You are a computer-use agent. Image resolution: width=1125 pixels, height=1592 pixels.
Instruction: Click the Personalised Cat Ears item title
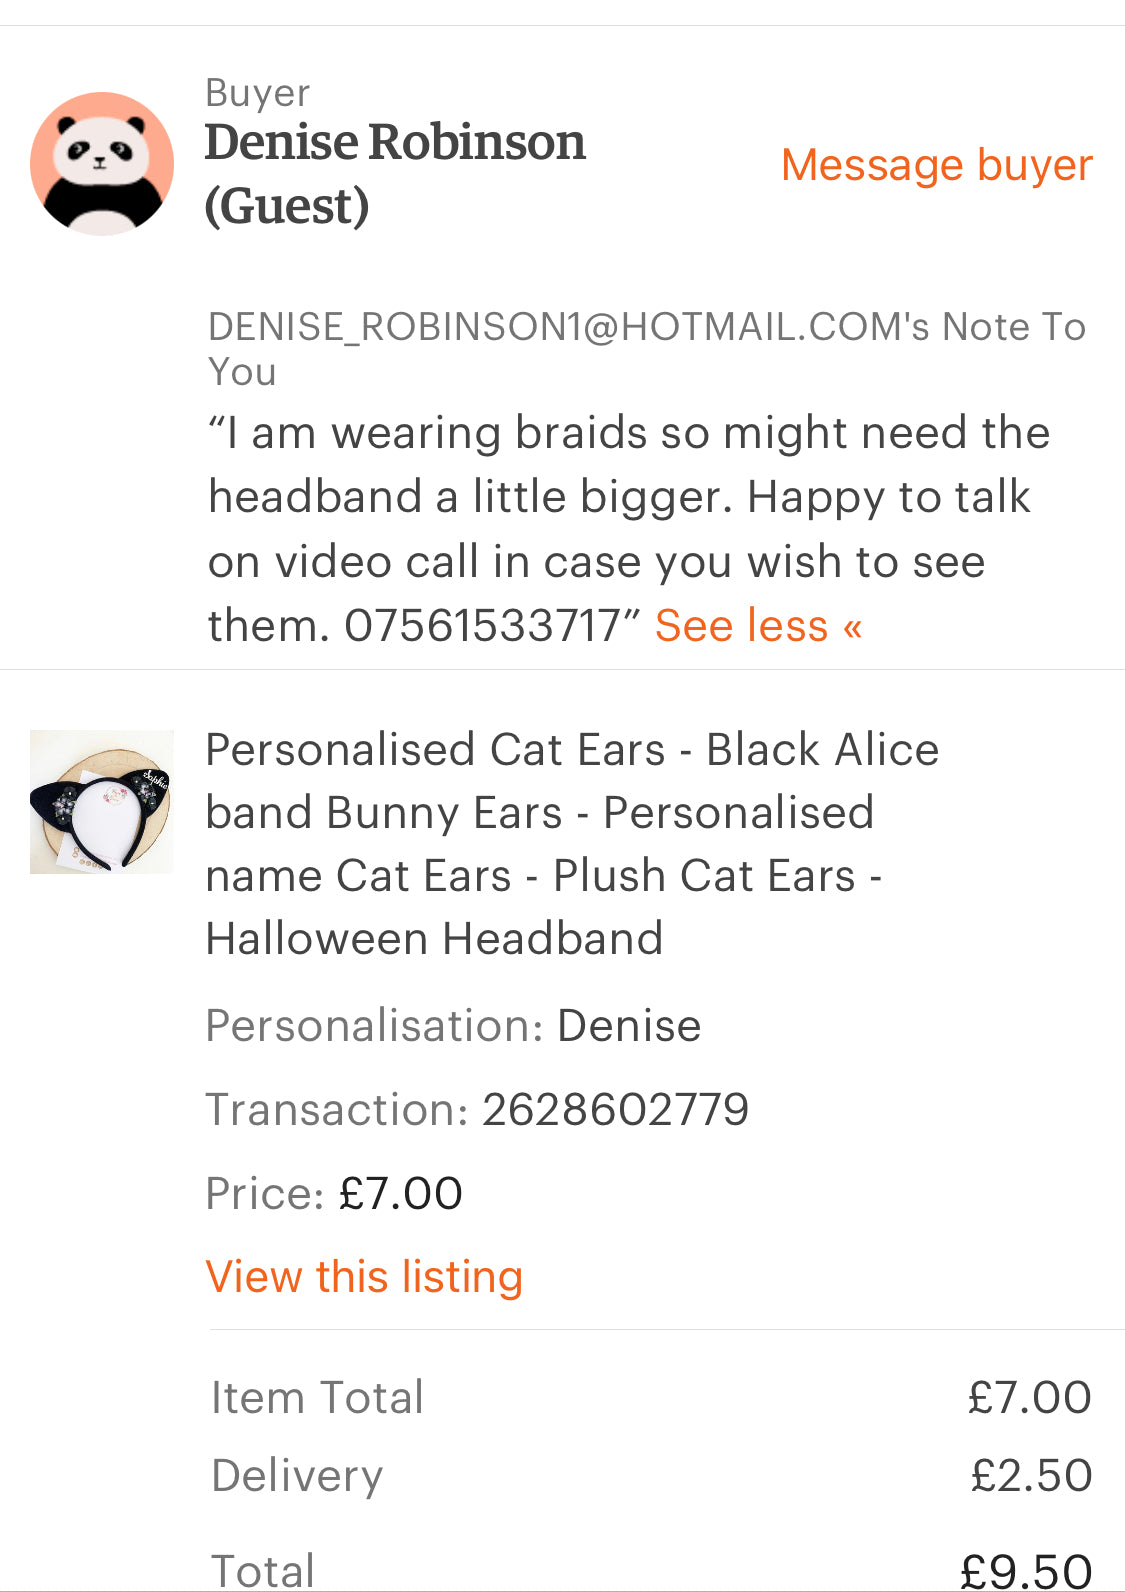point(571,843)
